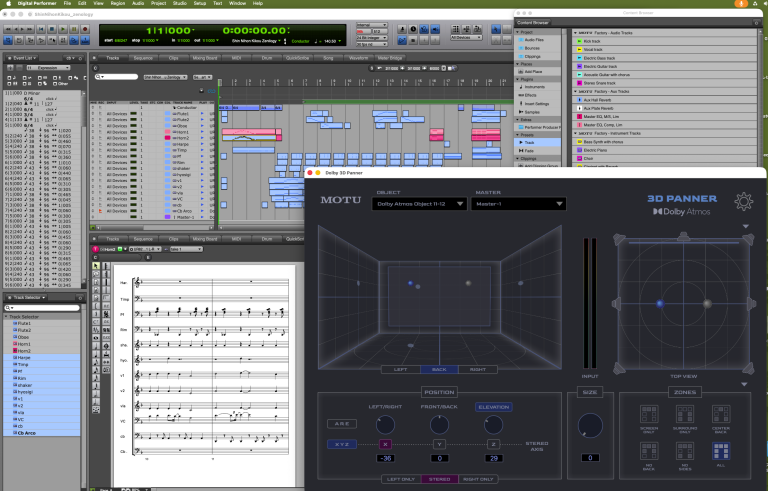Viewport: 768px width, 491px height.
Task: Select the Center Back zone icon
Action: point(720,414)
